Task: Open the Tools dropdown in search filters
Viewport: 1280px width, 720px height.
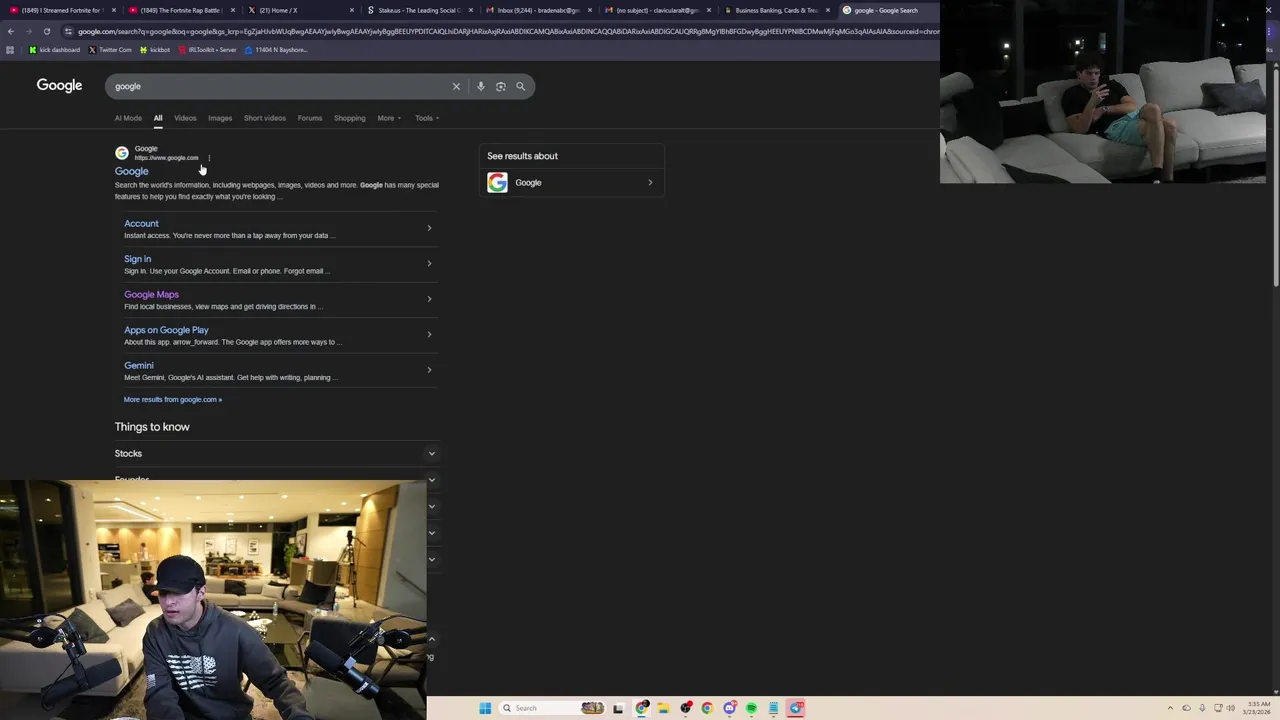Action: [427, 118]
